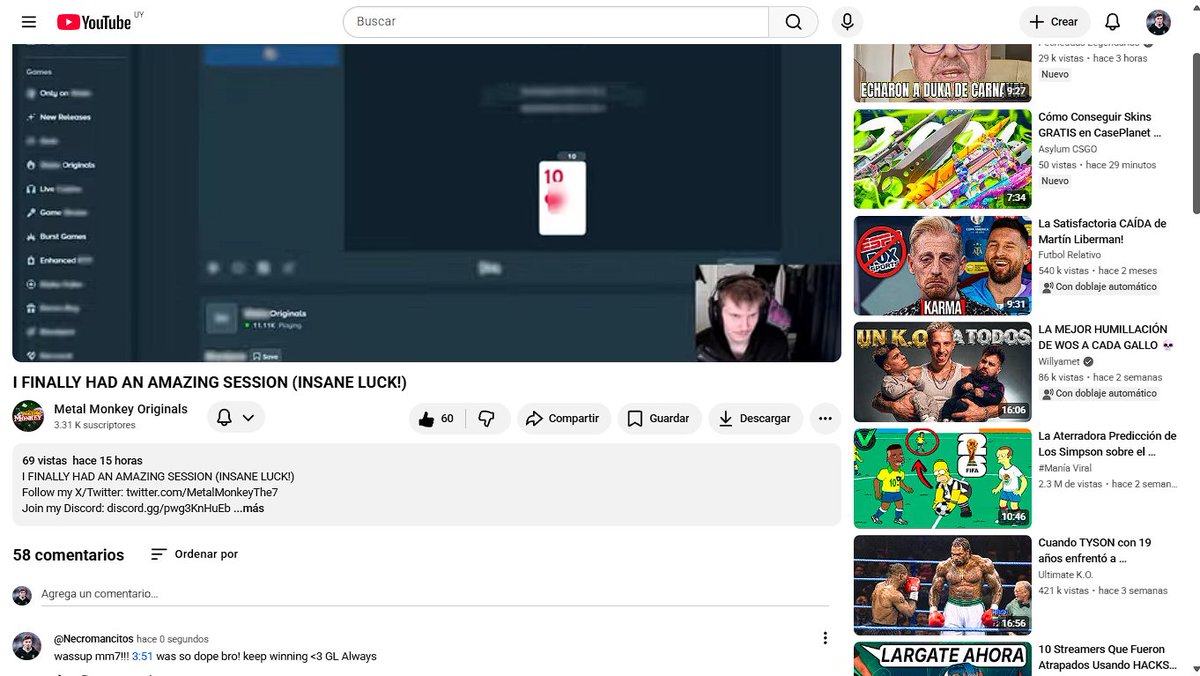Open LARGATE AHORA thumbnail
The image size is (1200, 676).
pyautogui.click(x=942, y=659)
